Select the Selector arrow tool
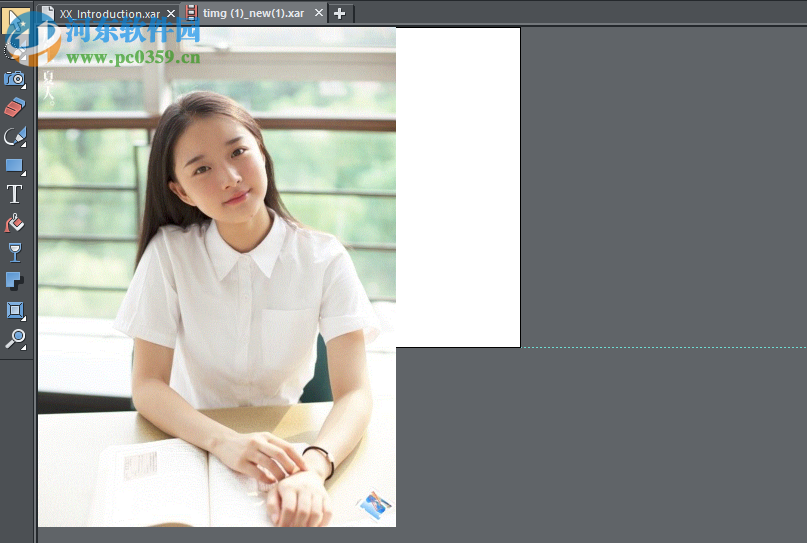The width and height of the screenshot is (807, 543). tap(14, 21)
